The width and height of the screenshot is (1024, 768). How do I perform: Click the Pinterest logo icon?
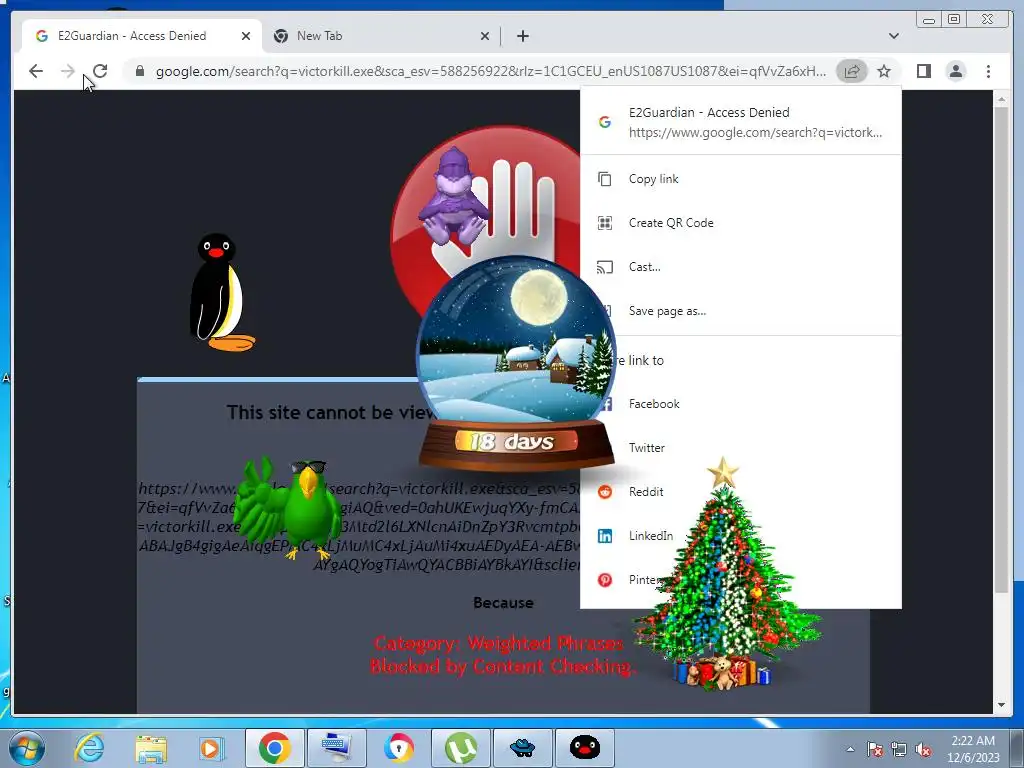point(605,580)
